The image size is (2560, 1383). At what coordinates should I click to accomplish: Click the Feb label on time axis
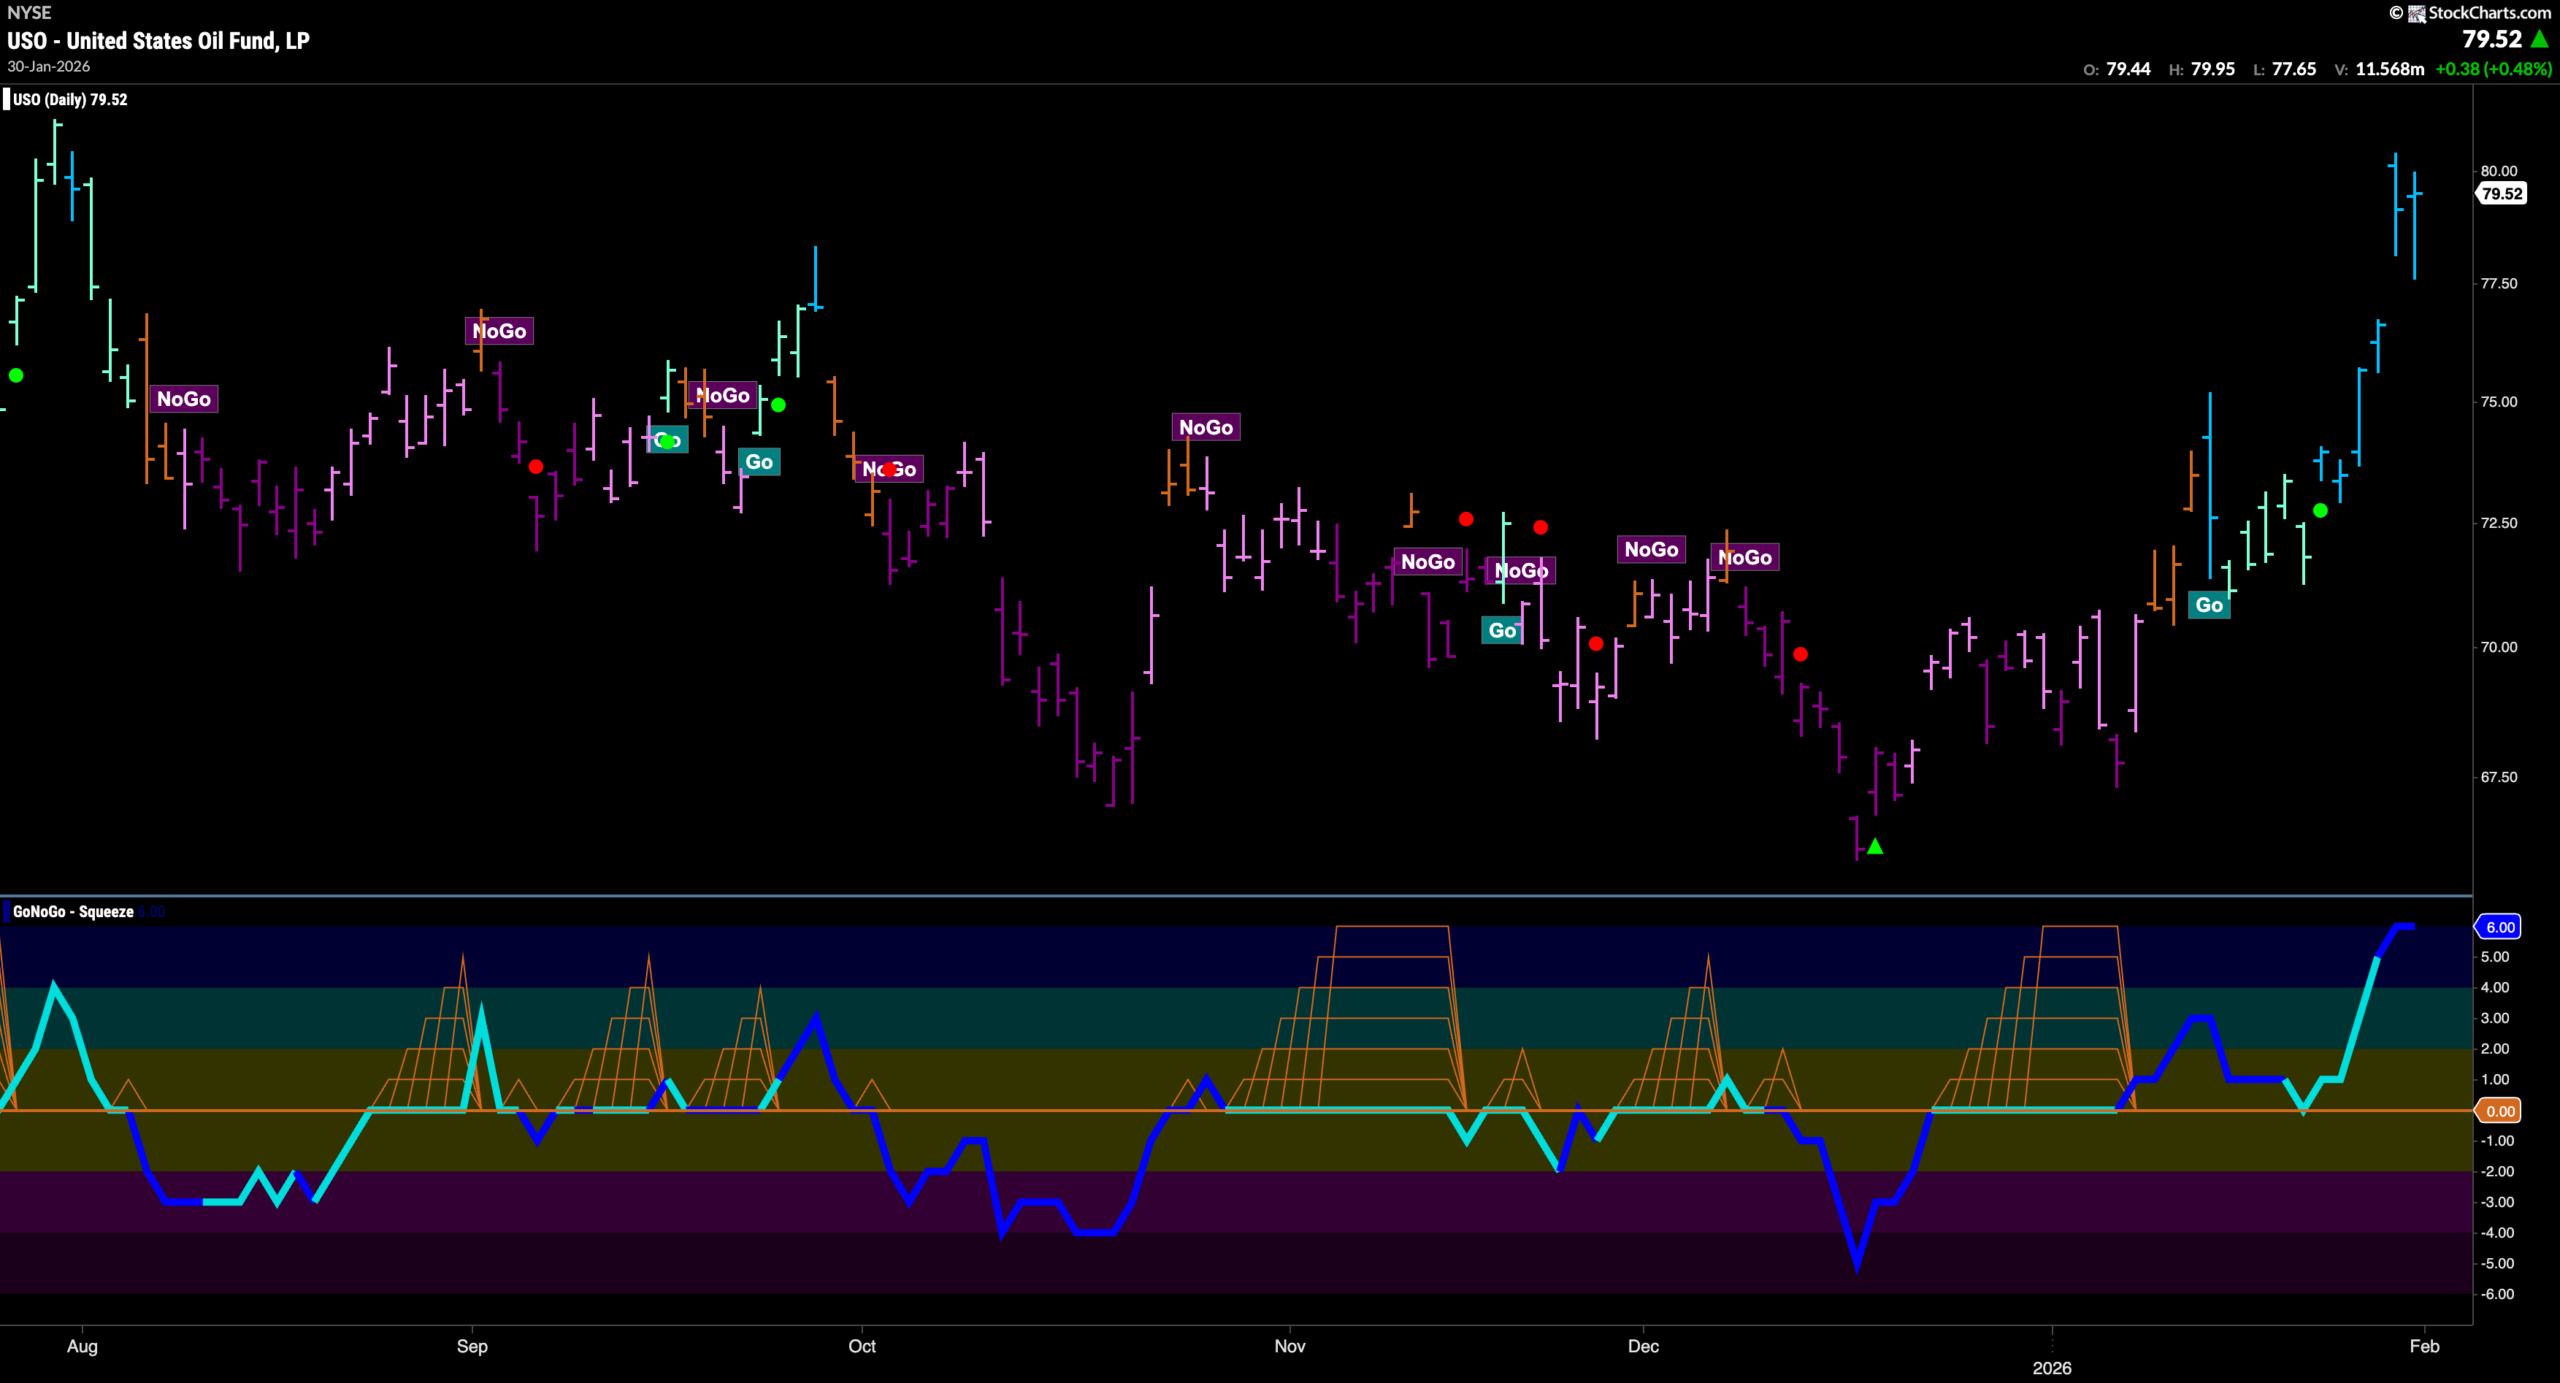pyautogui.click(x=2424, y=1346)
